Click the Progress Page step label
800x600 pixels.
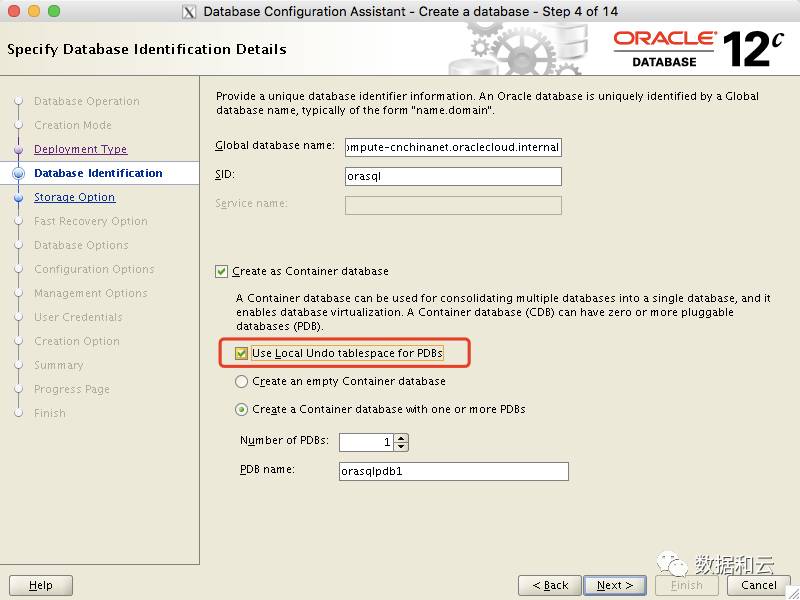point(72,389)
